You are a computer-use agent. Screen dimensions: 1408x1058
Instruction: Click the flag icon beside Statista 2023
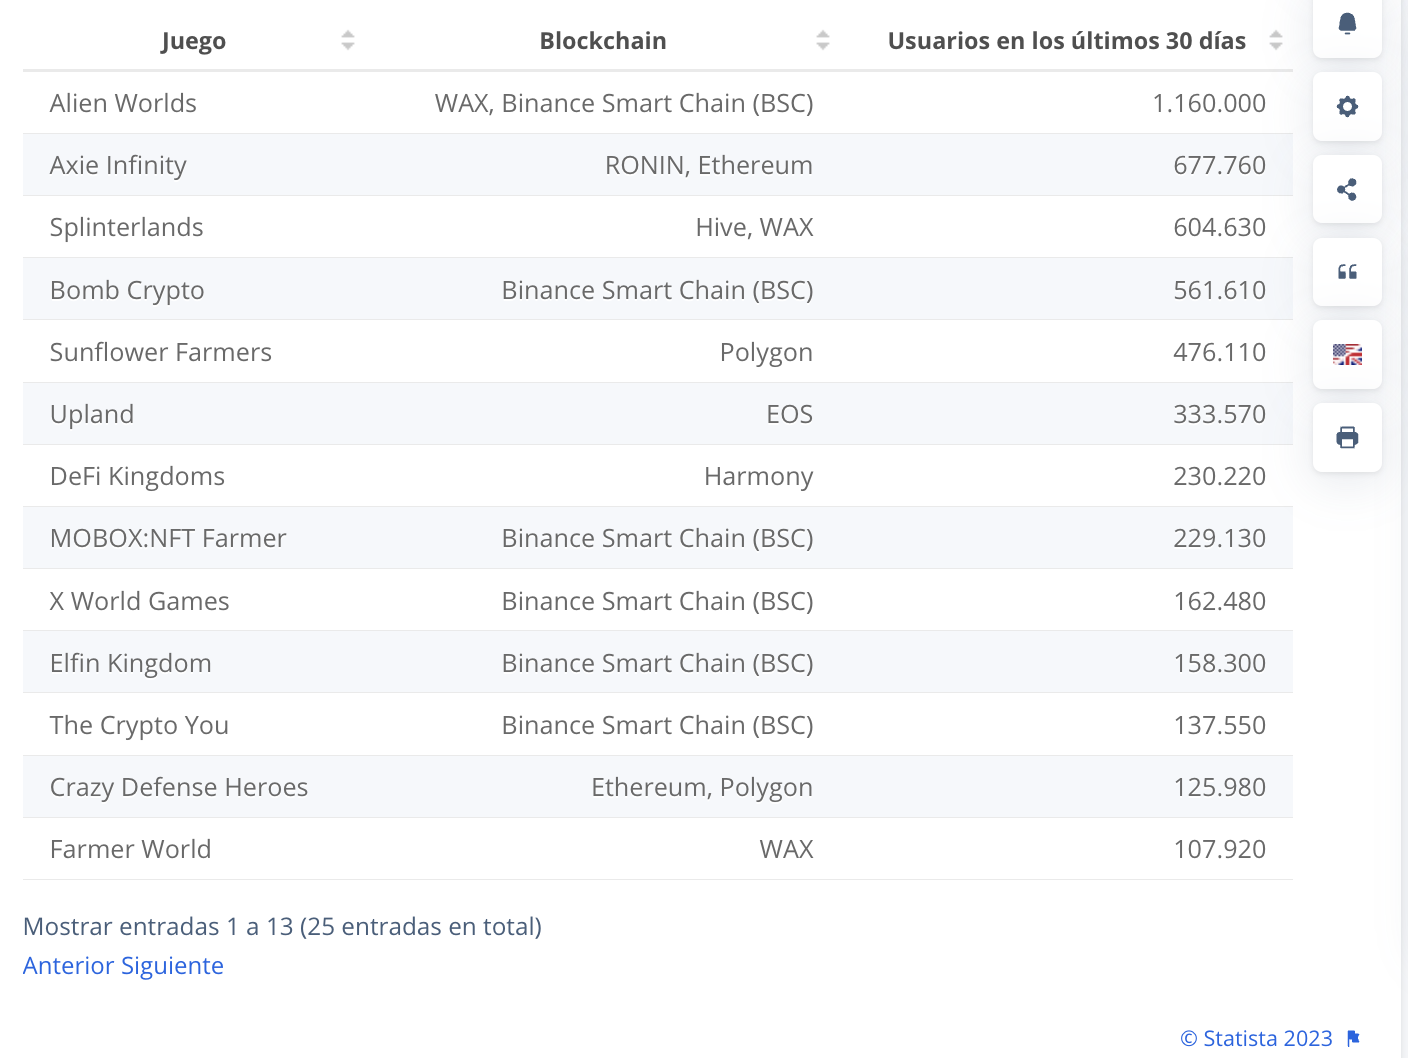pos(1354,1039)
